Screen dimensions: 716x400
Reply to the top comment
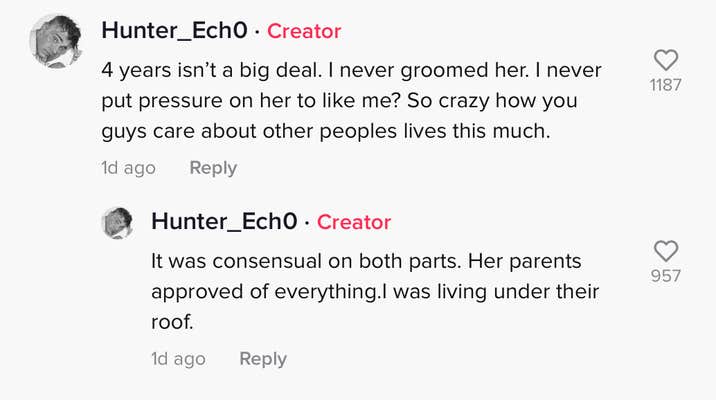213,168
